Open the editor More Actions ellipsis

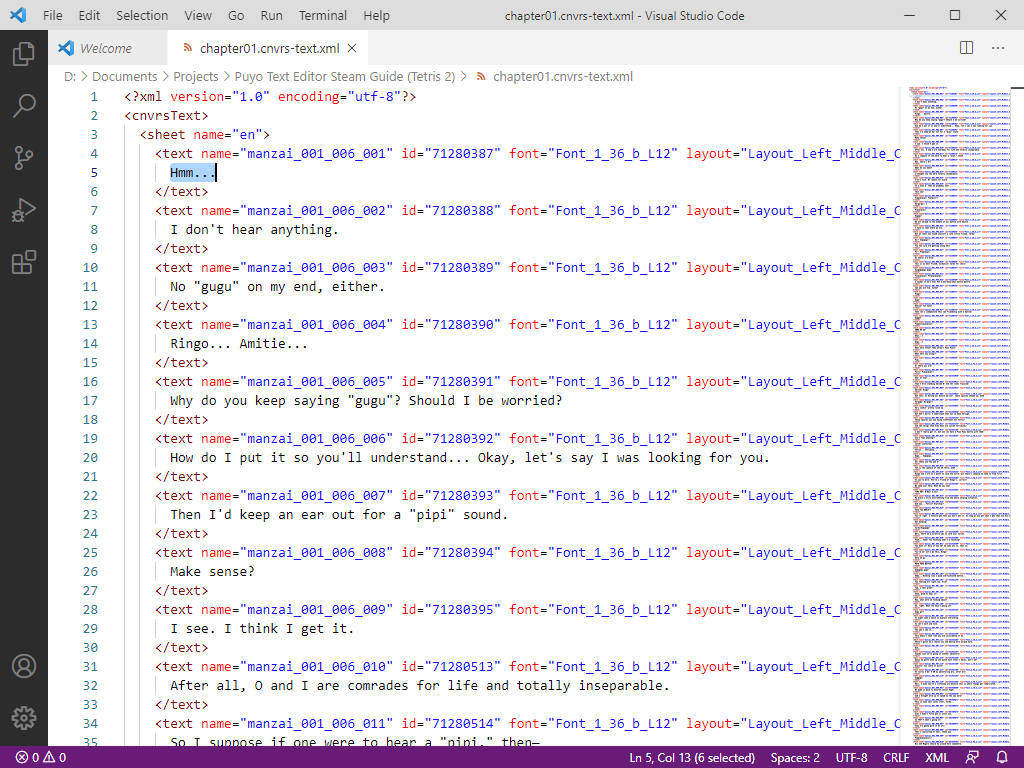[x=997, y=48]
